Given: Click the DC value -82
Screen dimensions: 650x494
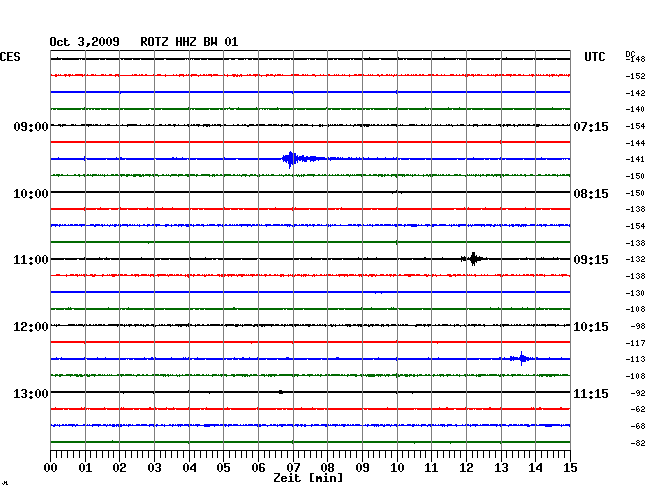Looking at the screenshot, I should click(x=638, y=443).
